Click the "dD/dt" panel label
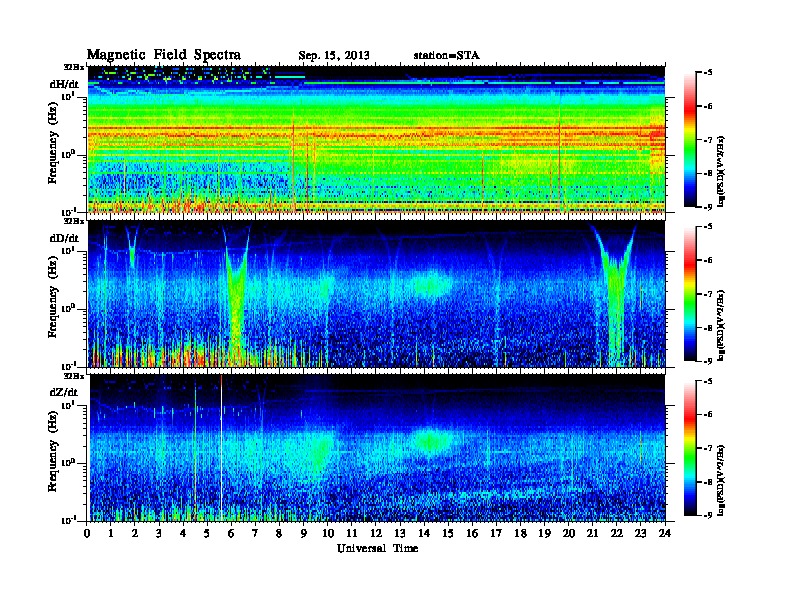 click(x=64, y=238)
